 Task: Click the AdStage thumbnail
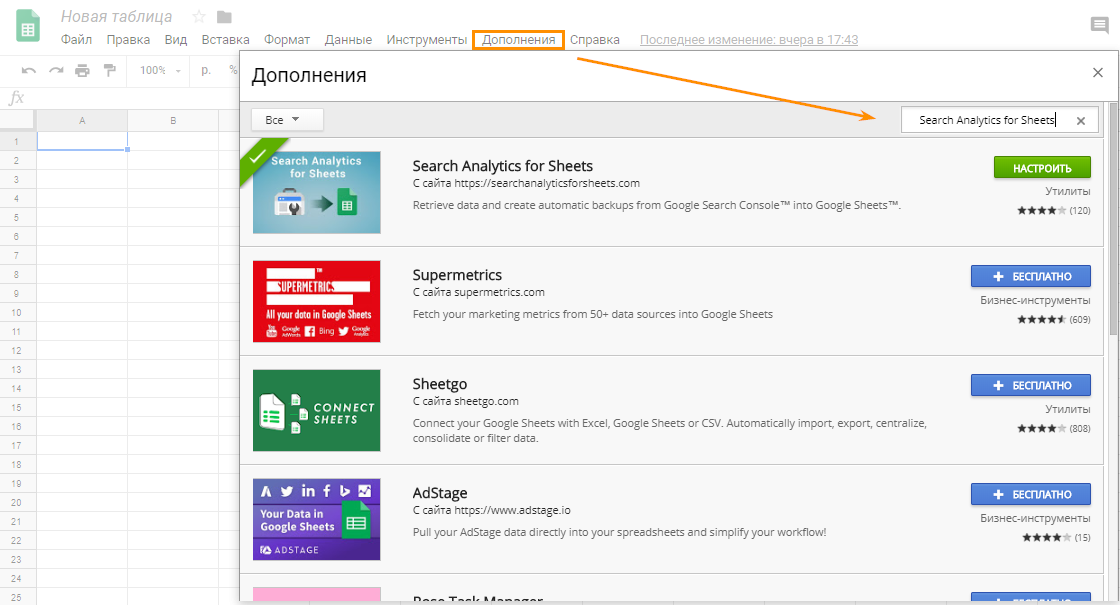pyautogui.click(x=316, y=519)
